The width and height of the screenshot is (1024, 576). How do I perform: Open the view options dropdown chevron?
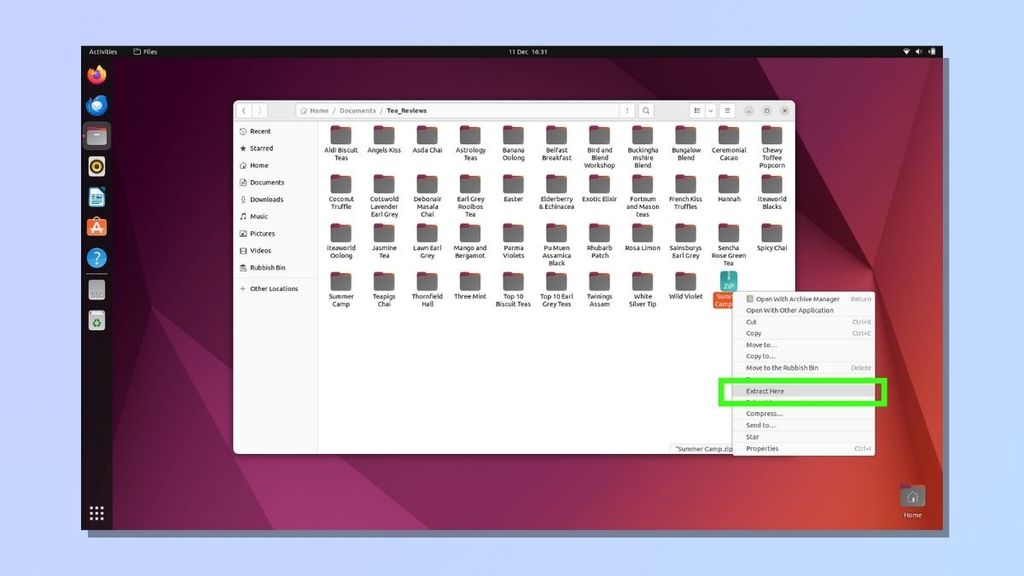711,110
